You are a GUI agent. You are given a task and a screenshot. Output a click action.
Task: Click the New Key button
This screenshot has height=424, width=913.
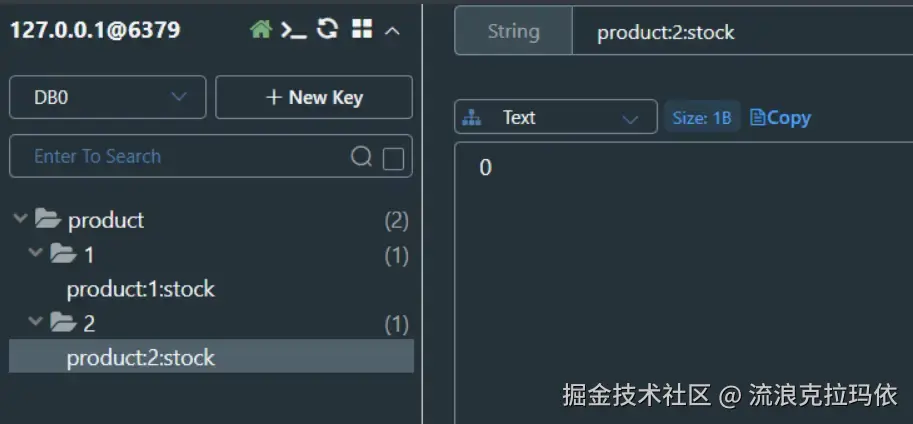pyautogui.click(x=314, y=97)
